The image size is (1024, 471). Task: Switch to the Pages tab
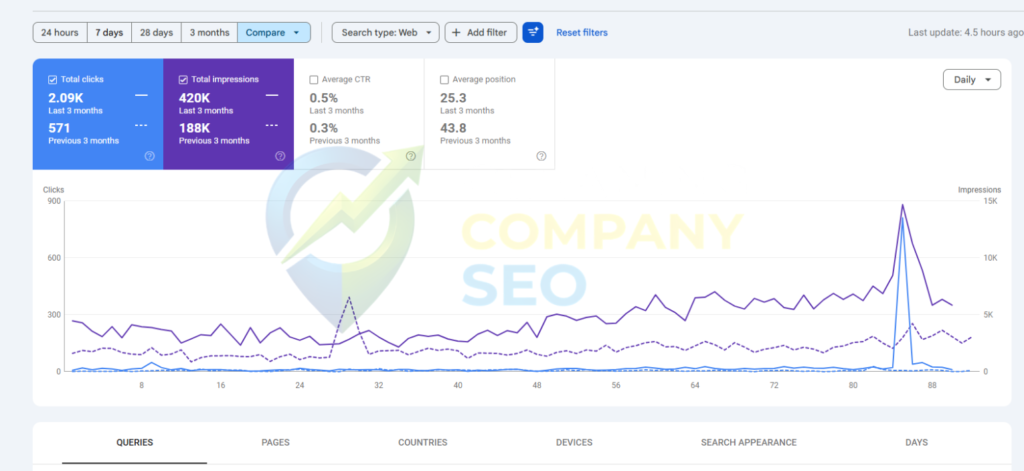click(275, 442)
